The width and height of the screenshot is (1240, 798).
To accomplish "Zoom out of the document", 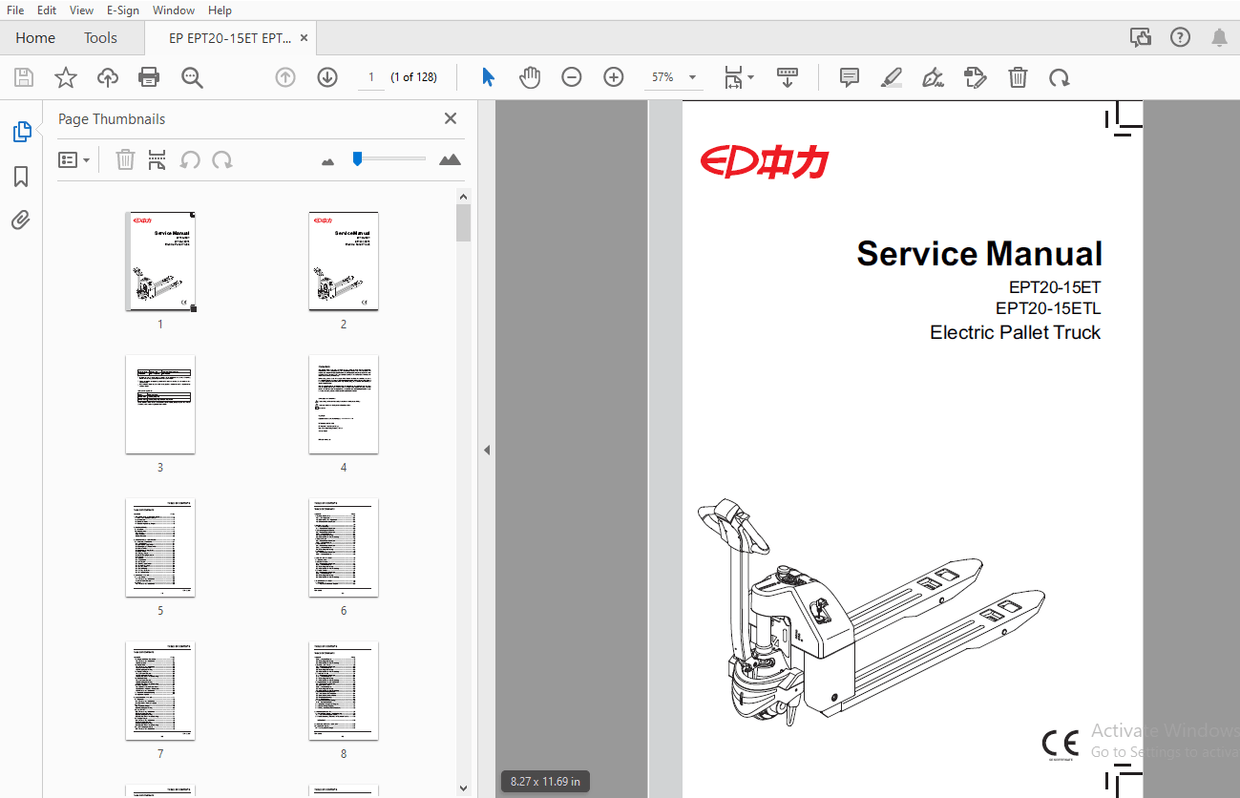I will pyautogui.click(x=571, y=77).
